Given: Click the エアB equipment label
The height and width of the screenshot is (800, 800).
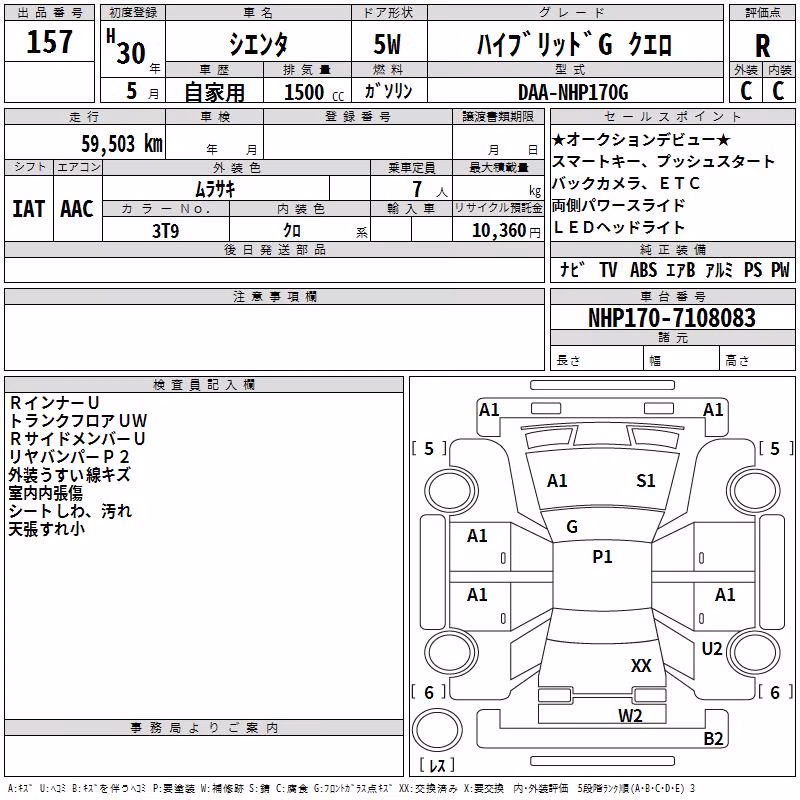Looking at the screenshot, I should point(681,269).
